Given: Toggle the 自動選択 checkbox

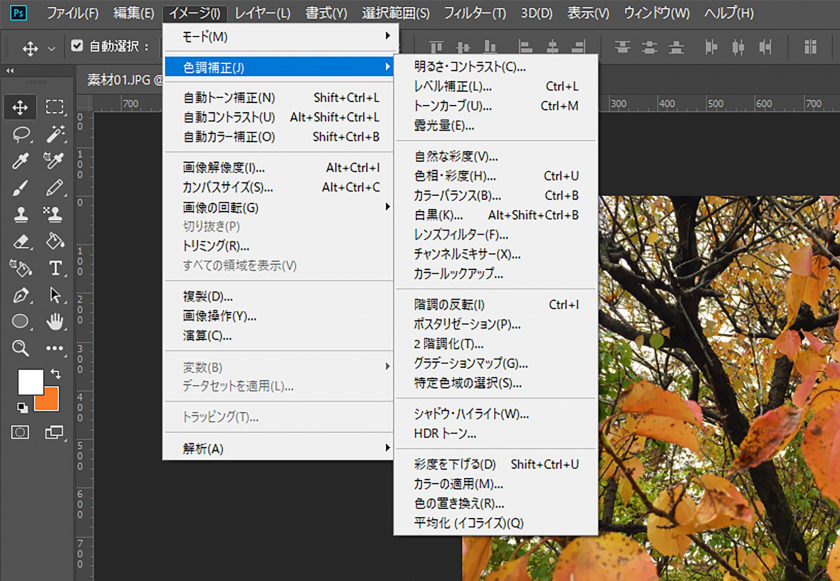Looking at the screenshot, I should pos(77,47).
